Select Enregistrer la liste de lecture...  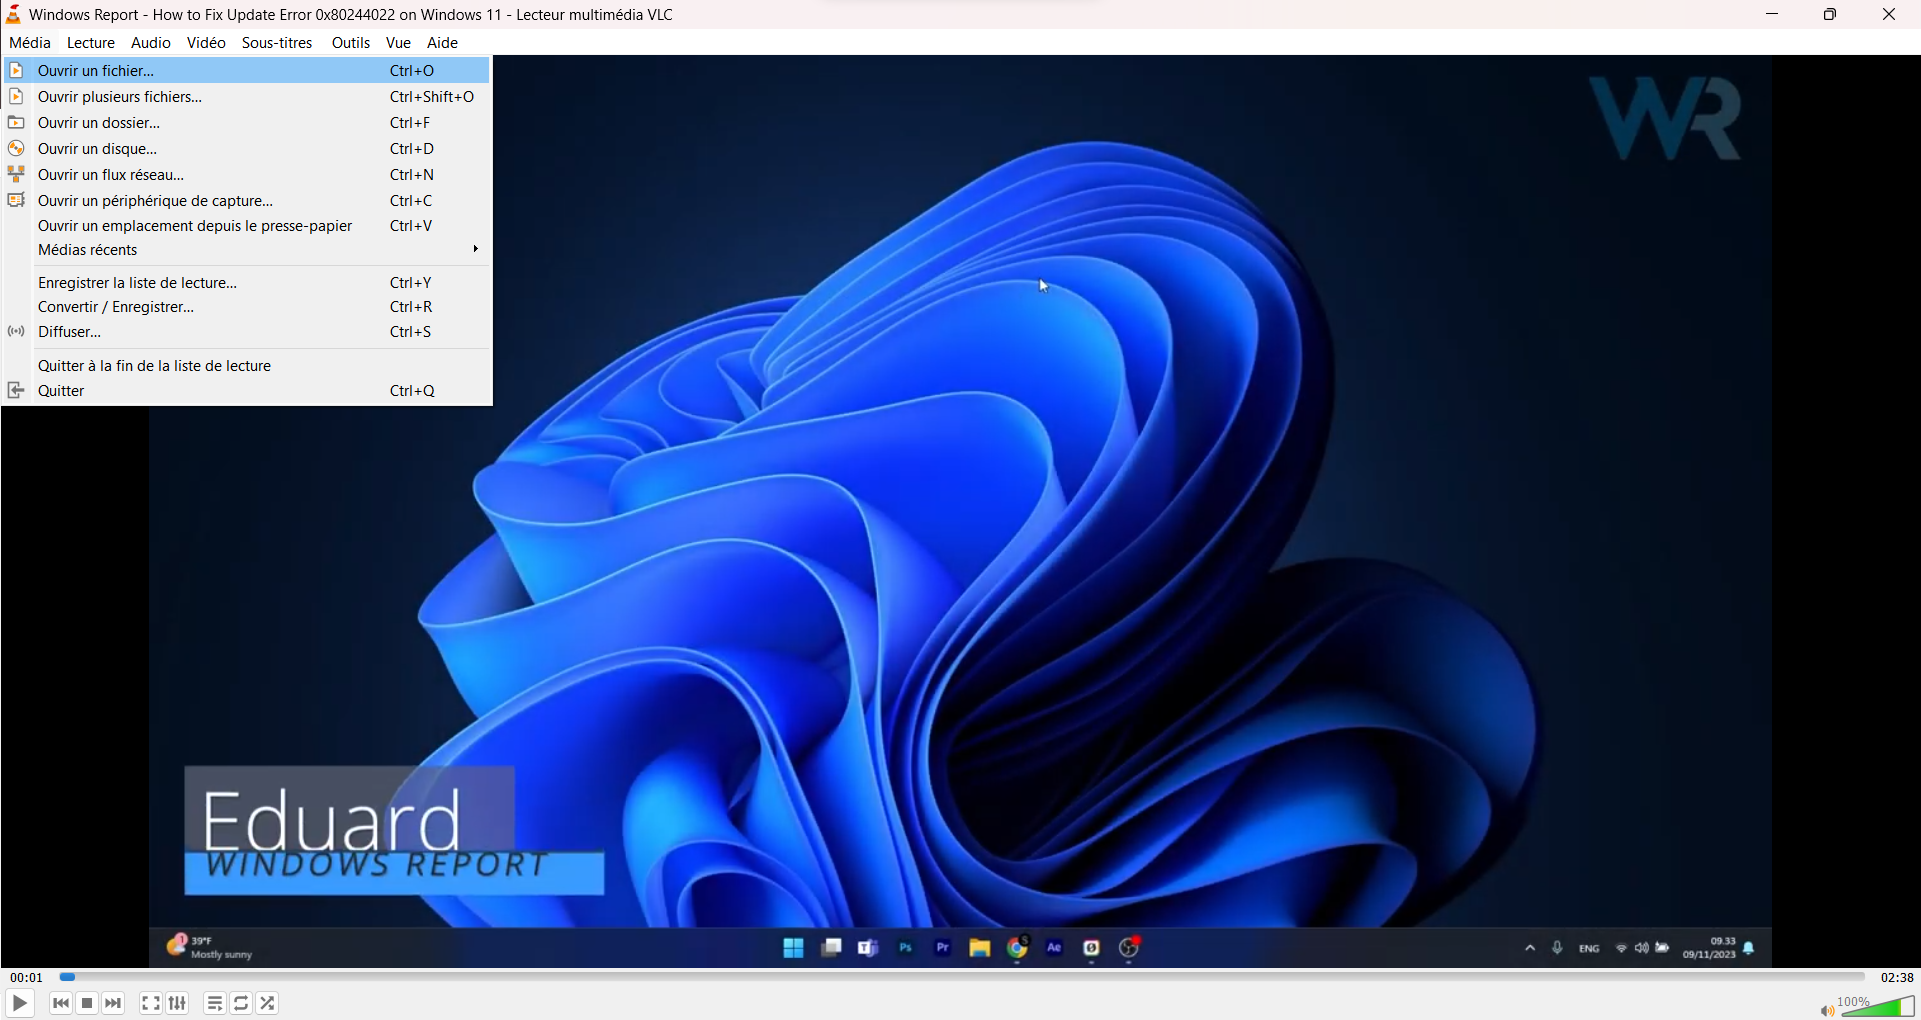(x=246, y=282)
